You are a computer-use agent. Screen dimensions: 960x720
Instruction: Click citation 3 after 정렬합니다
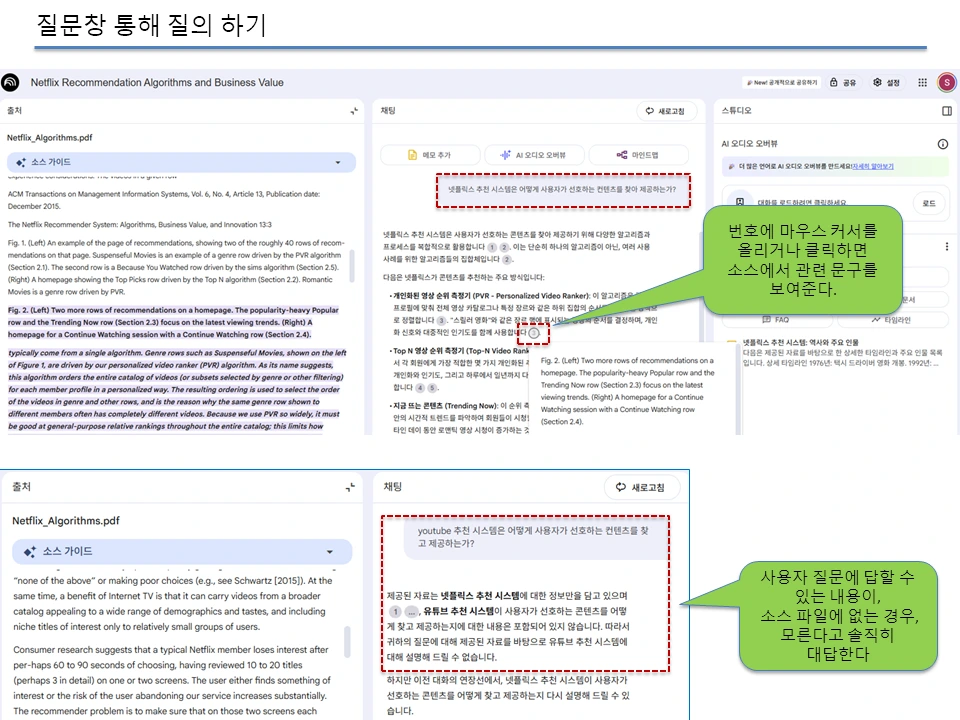pos(441,320)
